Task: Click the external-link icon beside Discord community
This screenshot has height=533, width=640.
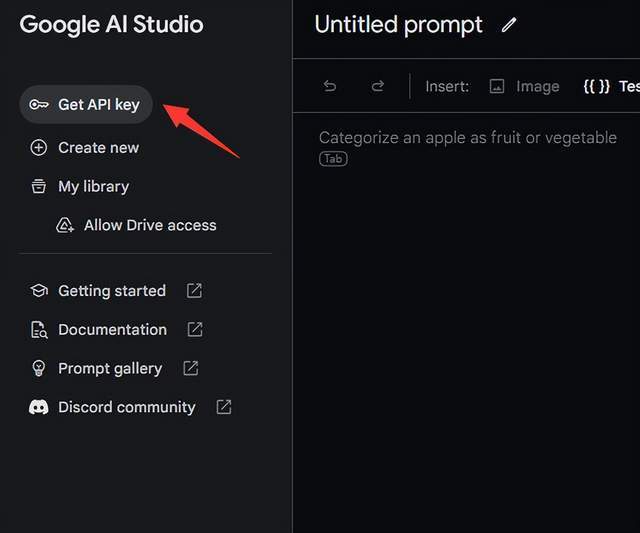Action: 224,408
